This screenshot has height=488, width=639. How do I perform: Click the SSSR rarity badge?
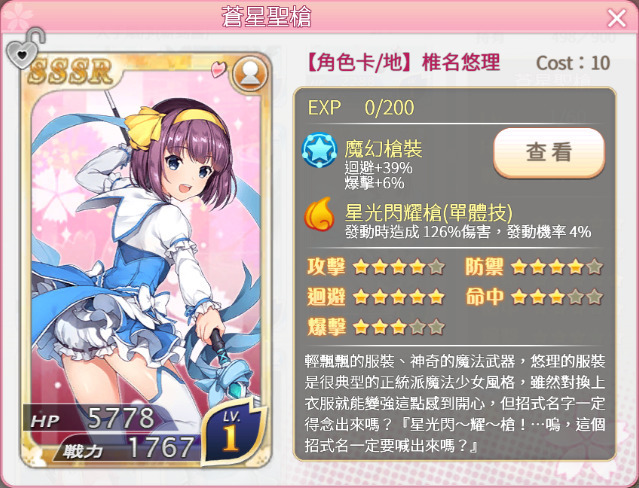point(70,71)
